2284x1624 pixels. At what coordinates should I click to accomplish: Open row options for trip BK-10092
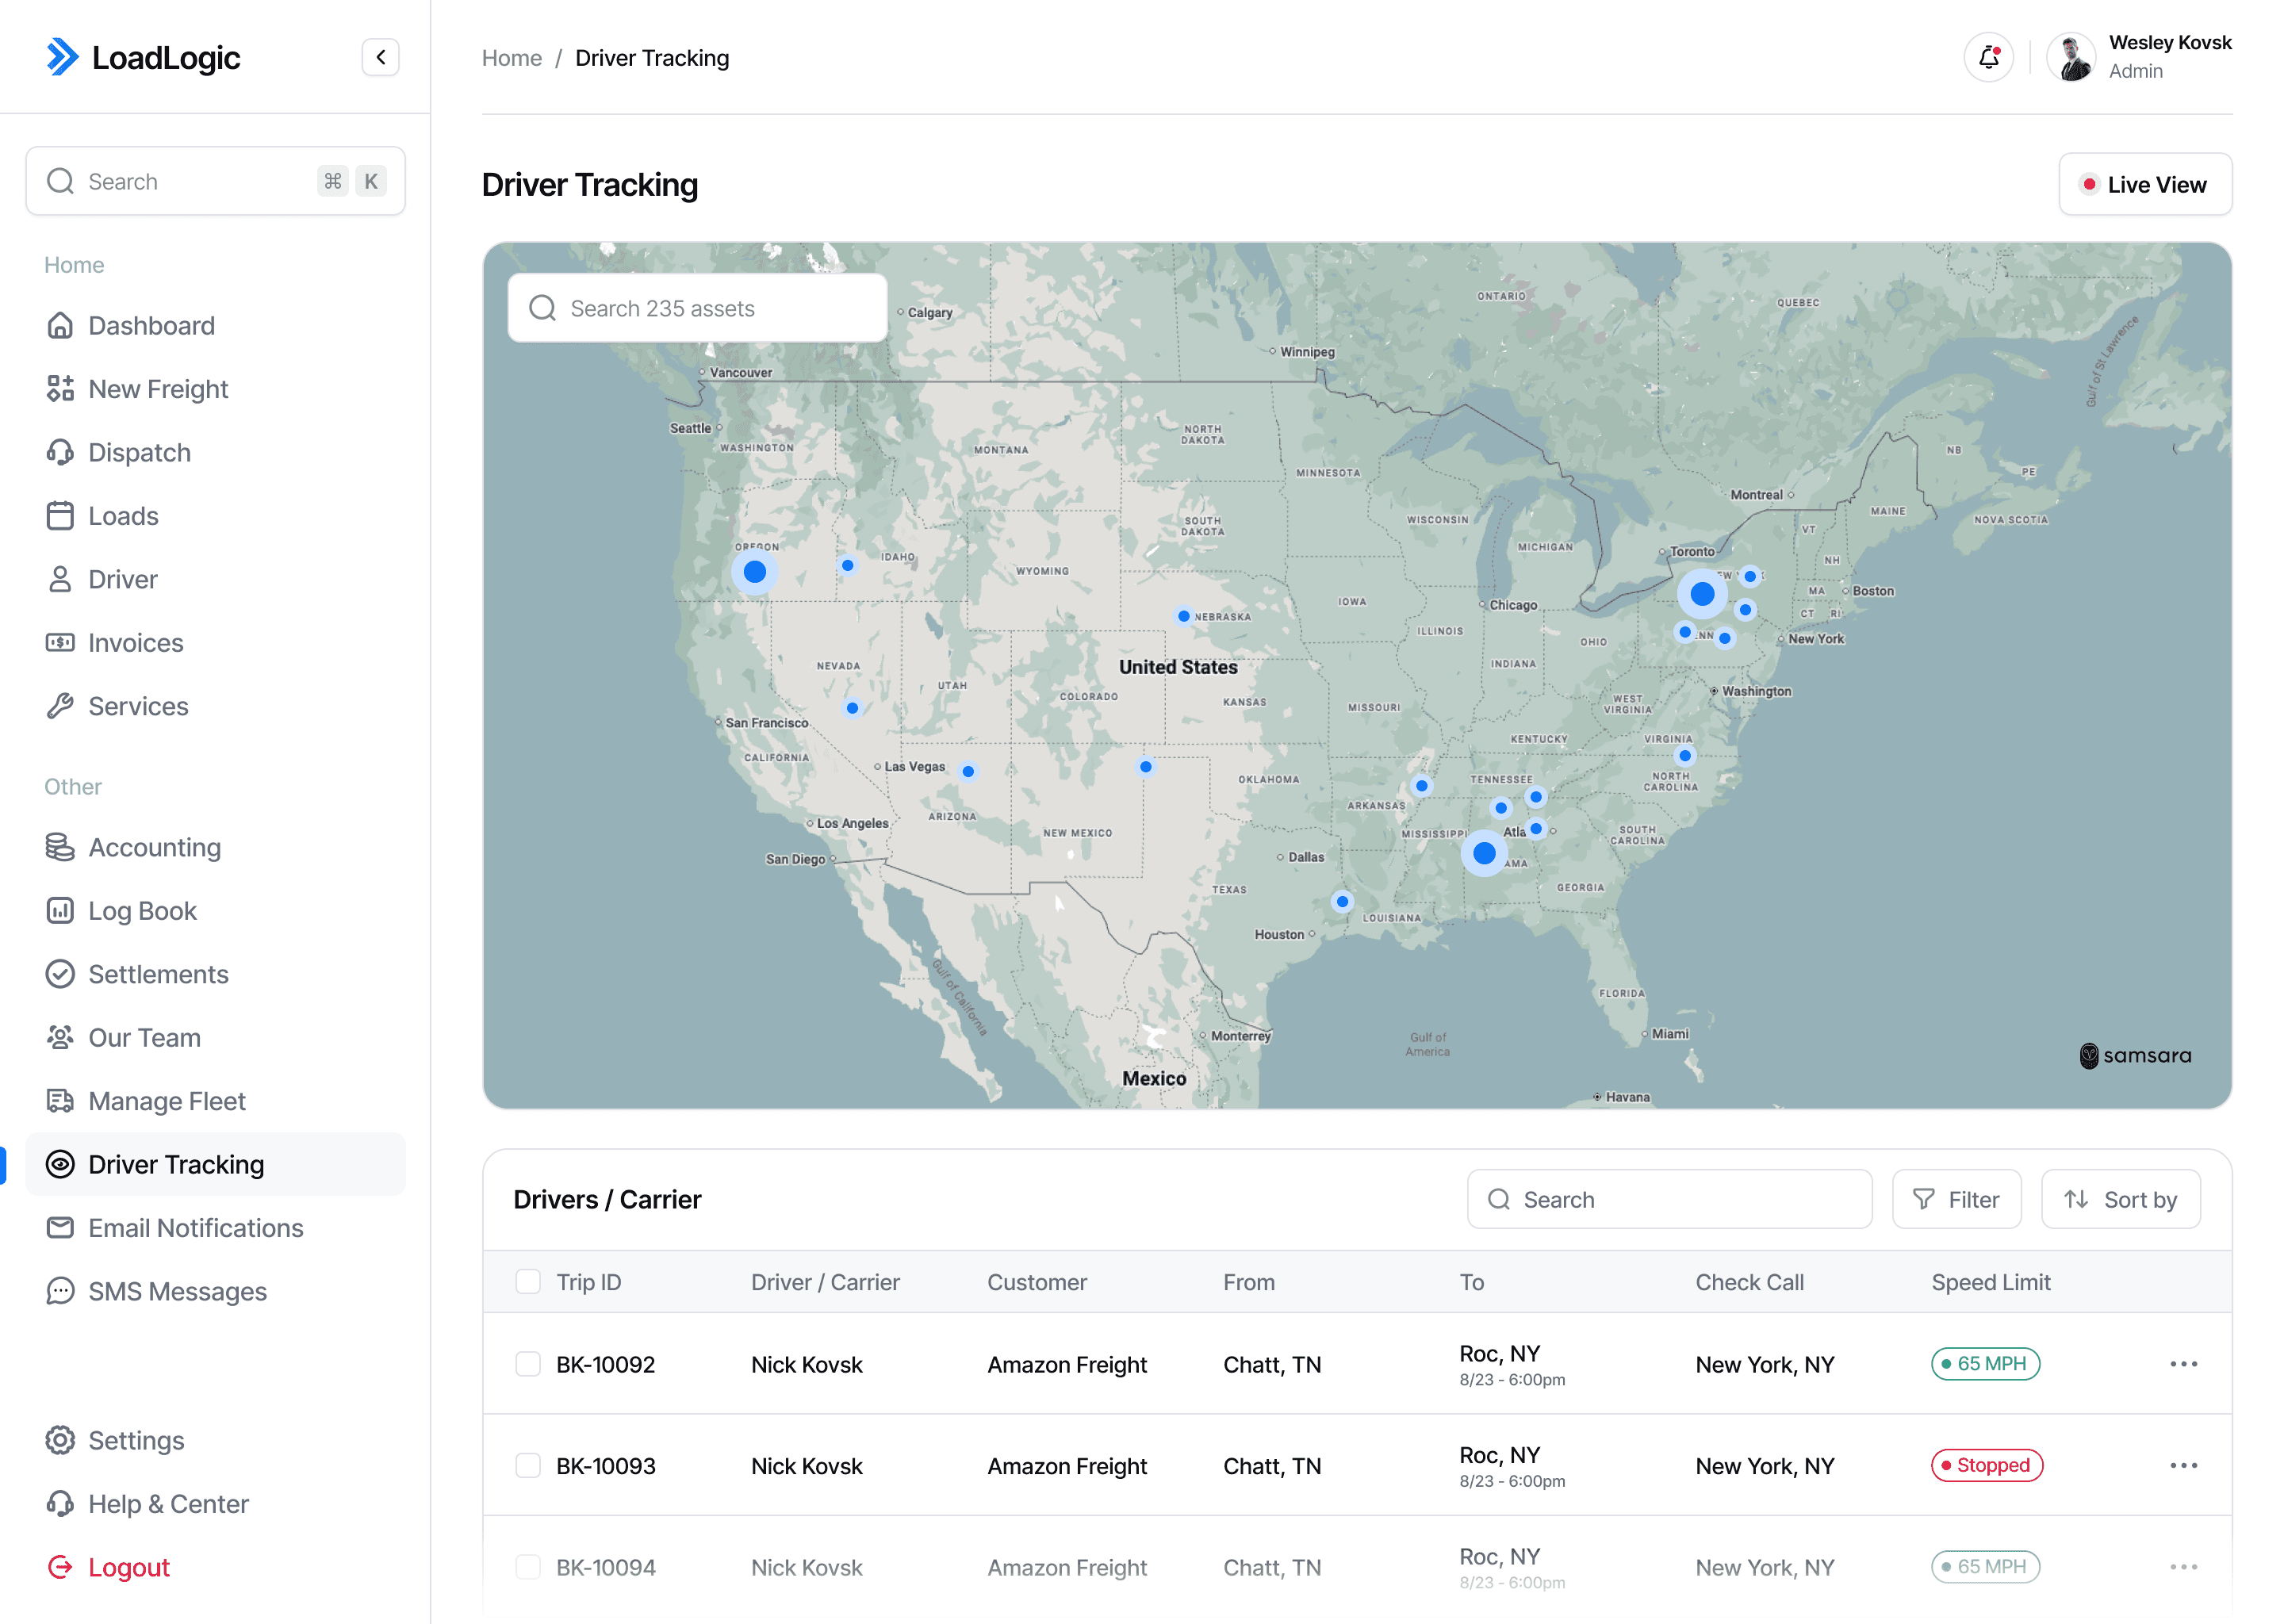point(2183,1365)
